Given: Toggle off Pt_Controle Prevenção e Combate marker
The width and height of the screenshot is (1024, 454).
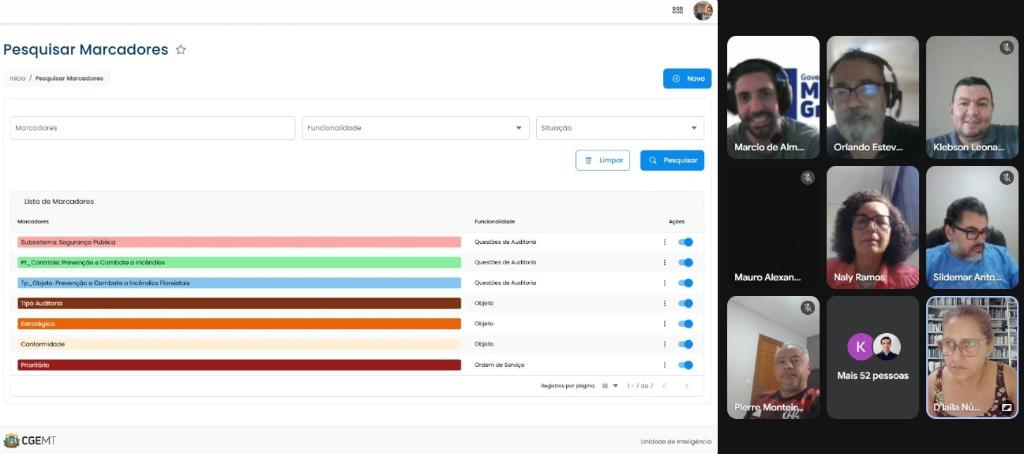Looking at the screenshot, I should click(686, 263).
